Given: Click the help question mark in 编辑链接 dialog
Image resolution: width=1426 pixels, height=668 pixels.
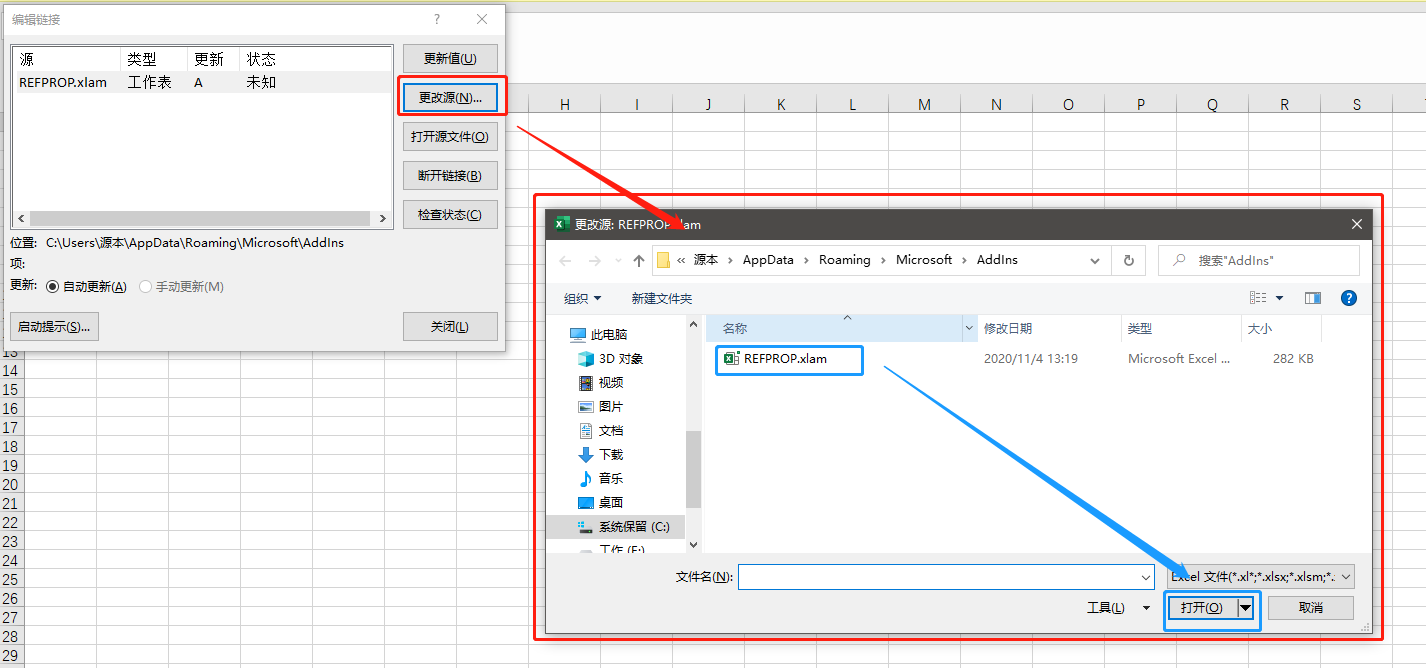Looking at the screenshot, I should pos(437,19).
